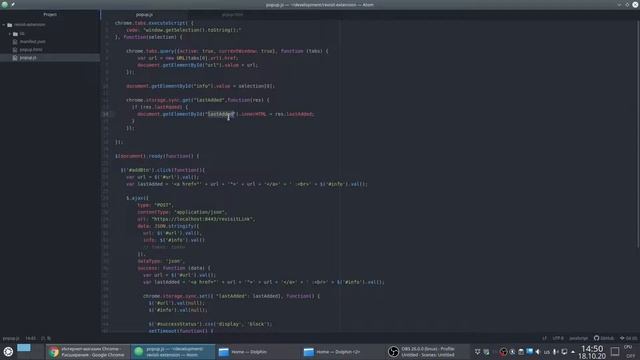Screen dimensions: 640x360
Task: Collapse the root project folder arrow
Action: 4,25
